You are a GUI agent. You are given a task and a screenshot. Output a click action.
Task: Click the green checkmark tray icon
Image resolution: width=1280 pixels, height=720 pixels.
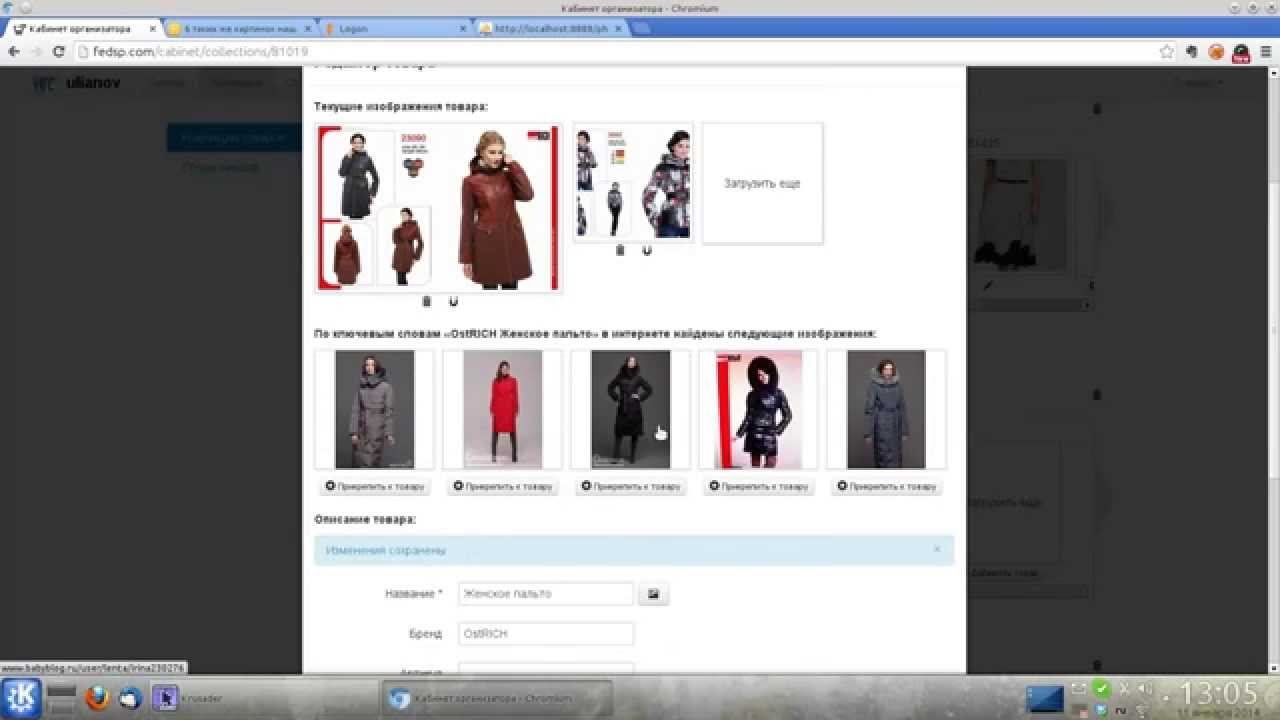1101,688
